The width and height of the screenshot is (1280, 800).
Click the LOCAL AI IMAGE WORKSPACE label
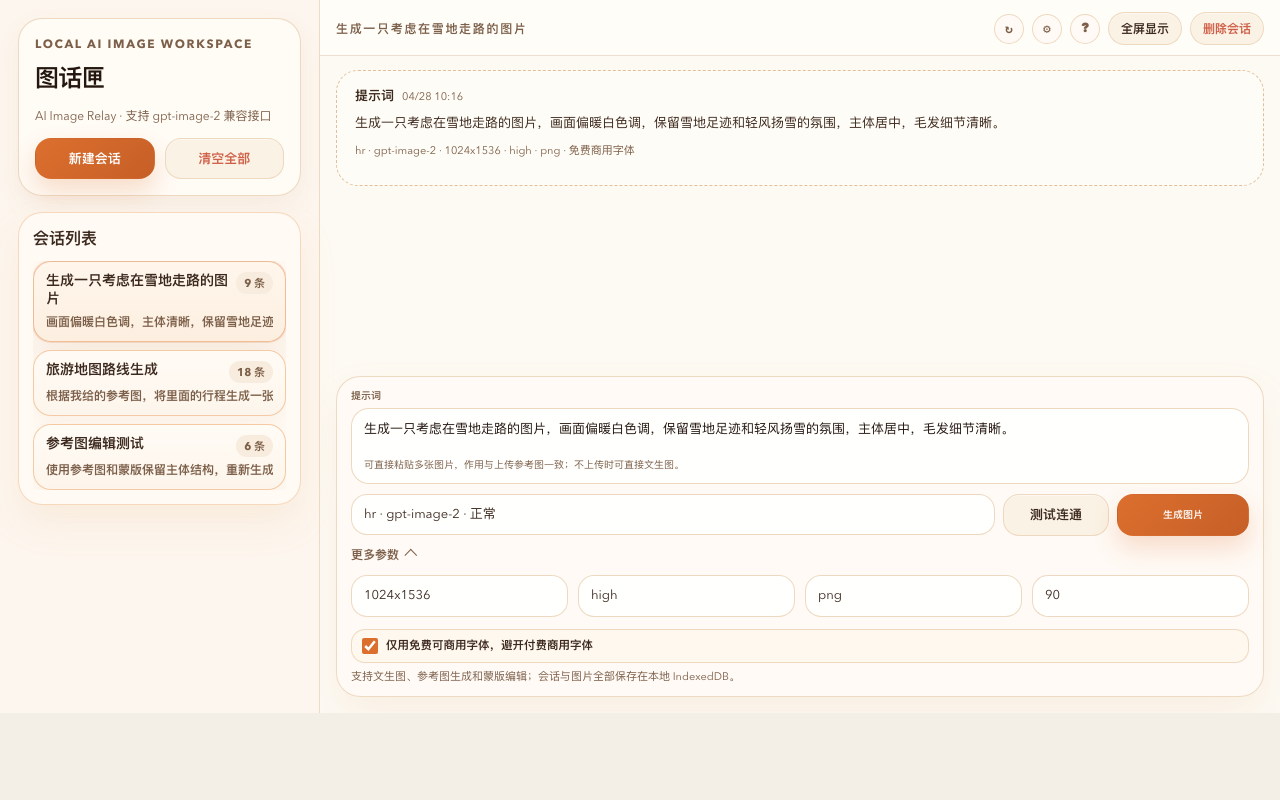pyautogui.click(x=144, y=44)
